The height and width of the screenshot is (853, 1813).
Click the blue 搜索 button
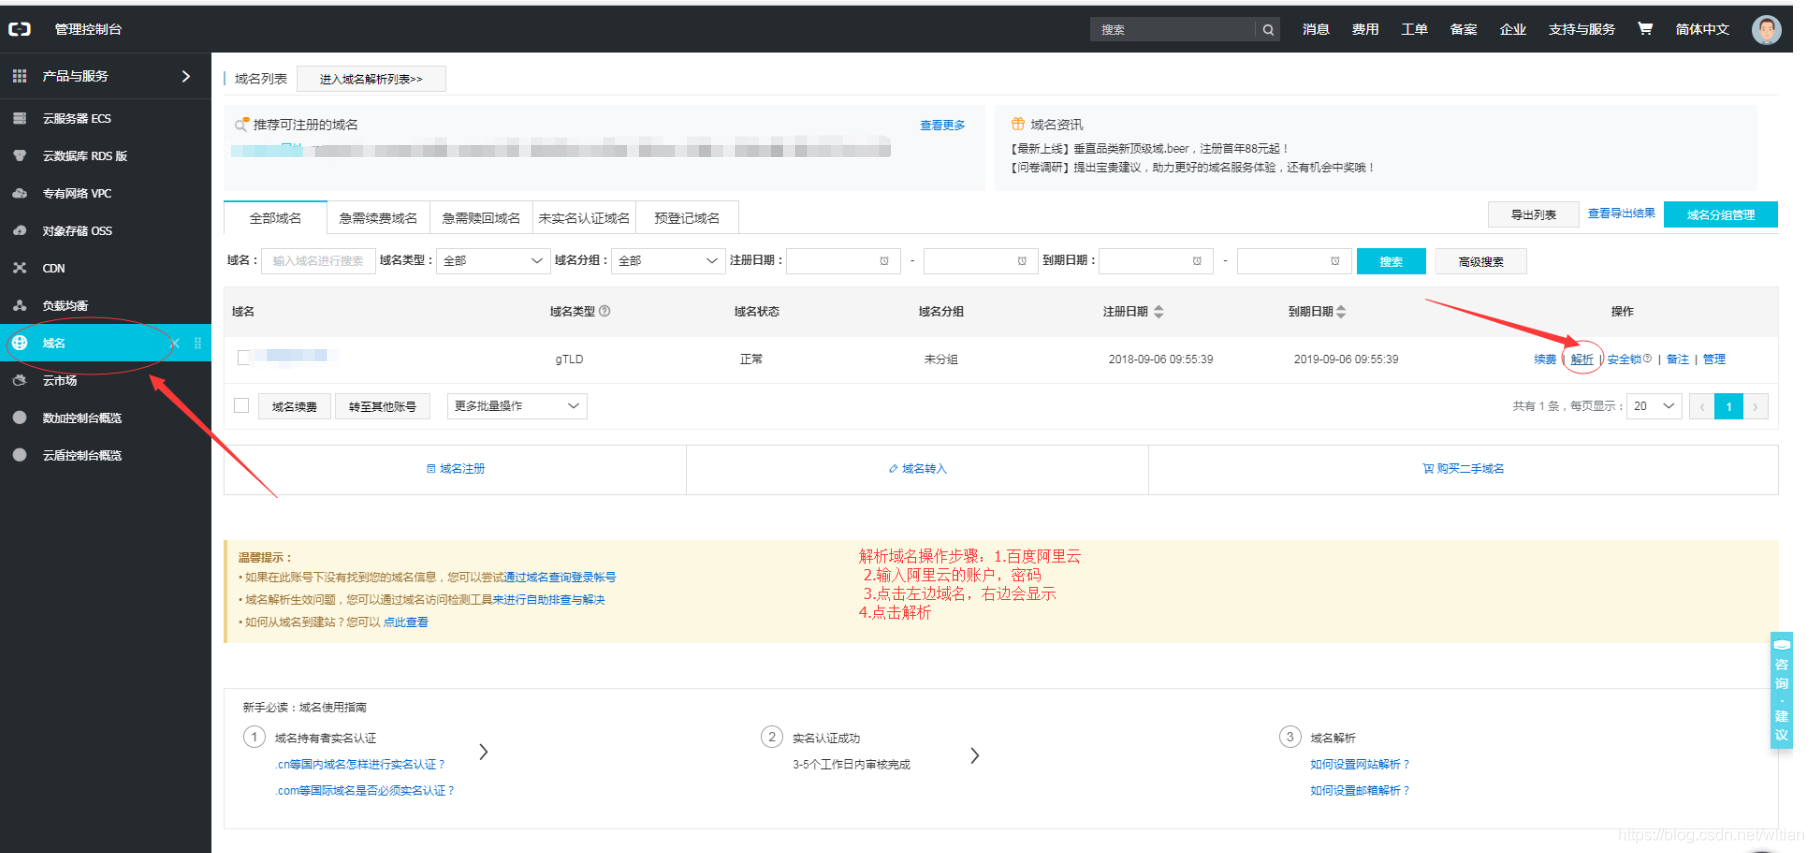click(x=1391, y=261)
